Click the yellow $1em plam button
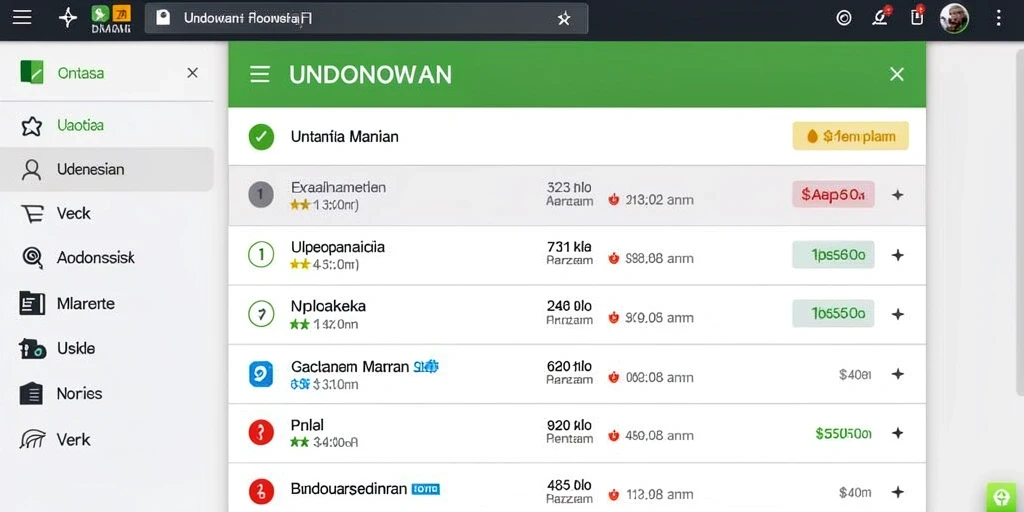Viewport: 1024px width, 512px height. tap(850, 136)
